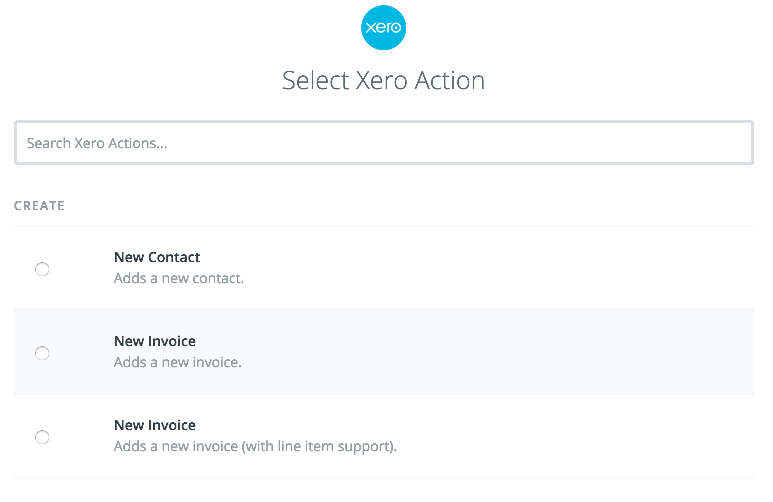
Task: Click the blue Xero logo icon
Action: click(383, 28)
